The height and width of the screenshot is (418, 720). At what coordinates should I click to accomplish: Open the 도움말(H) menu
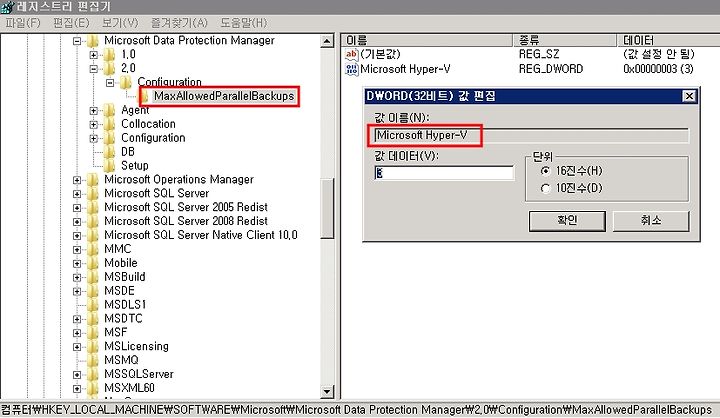click(x=243, y=23)
